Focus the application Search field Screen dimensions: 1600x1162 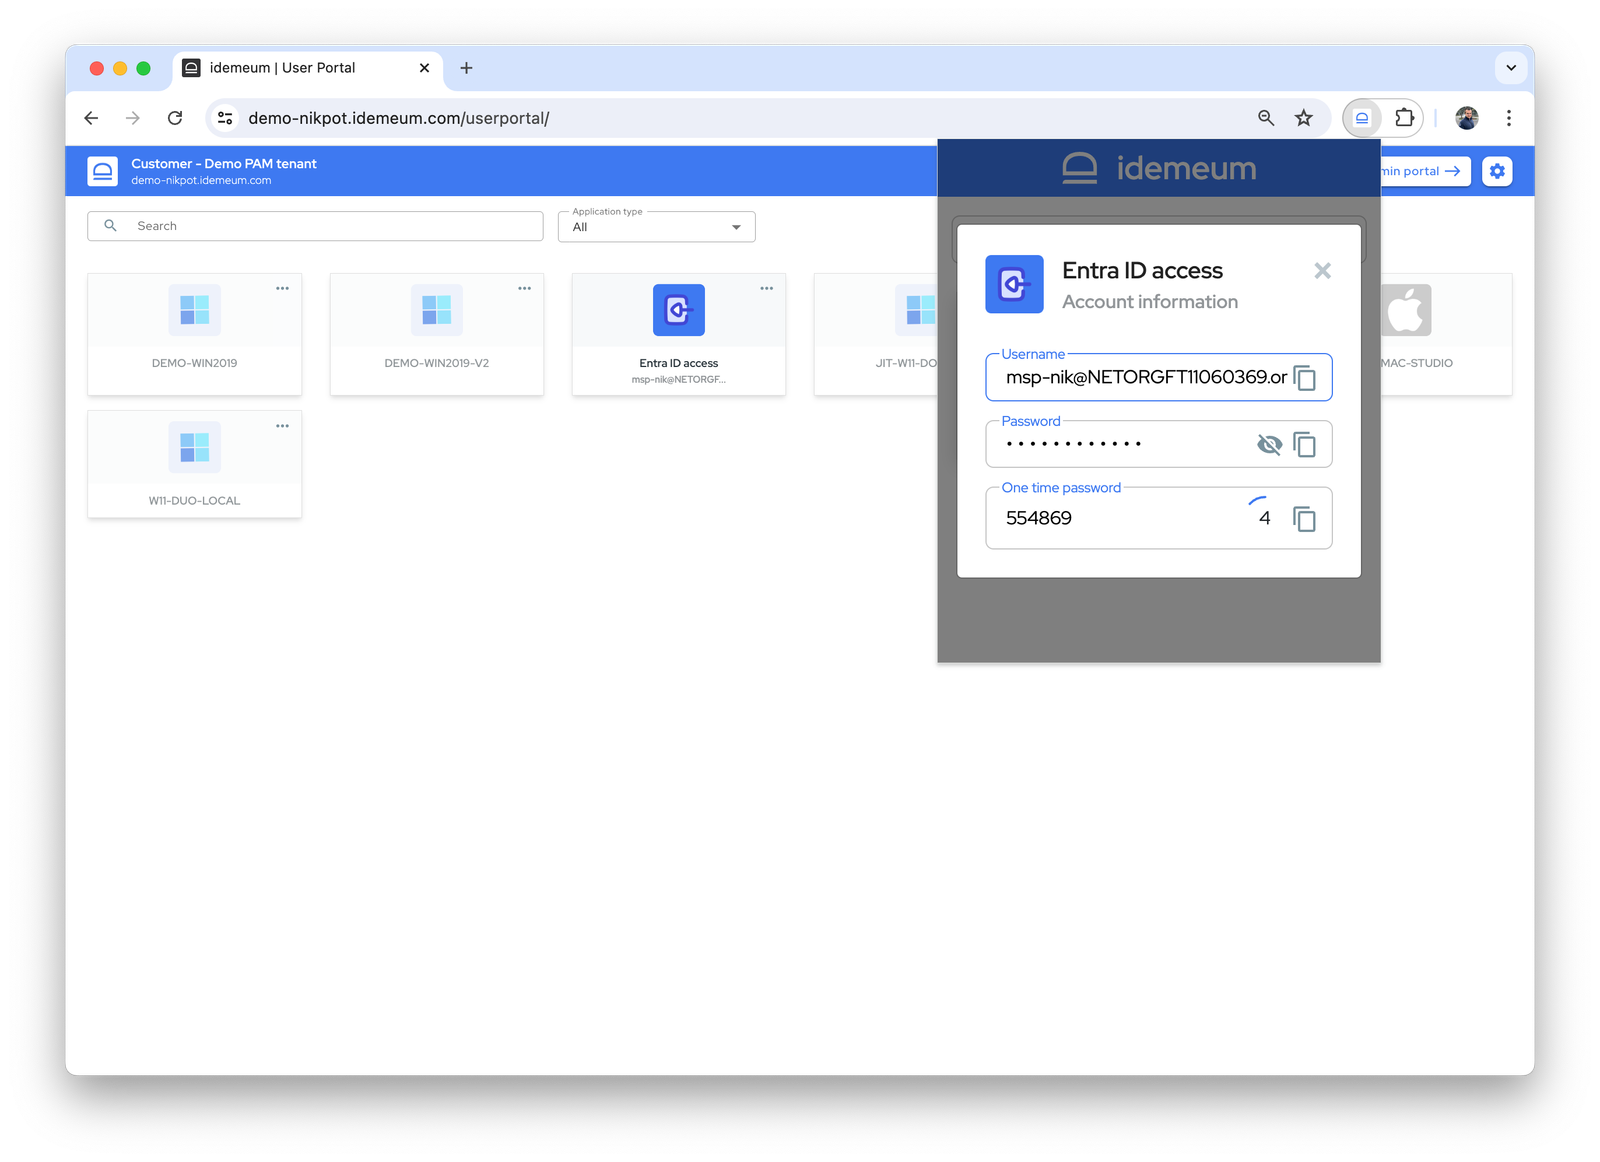point(315,226)
